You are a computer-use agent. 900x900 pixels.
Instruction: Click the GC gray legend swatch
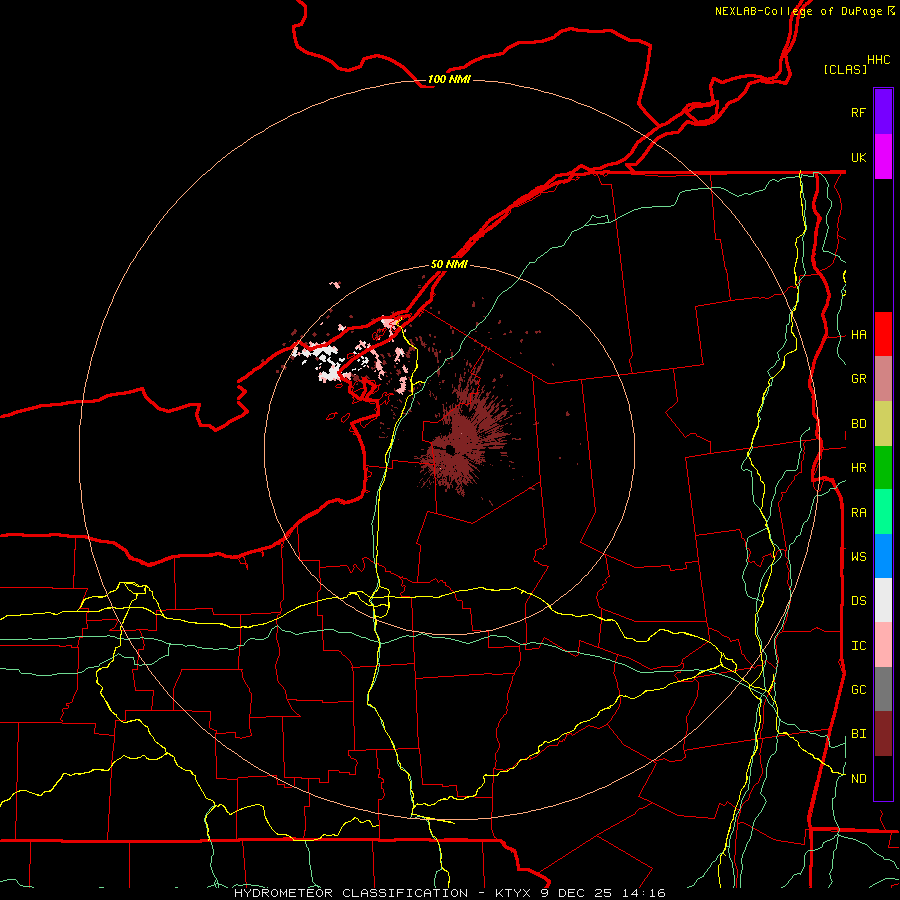tap(883, 689)
